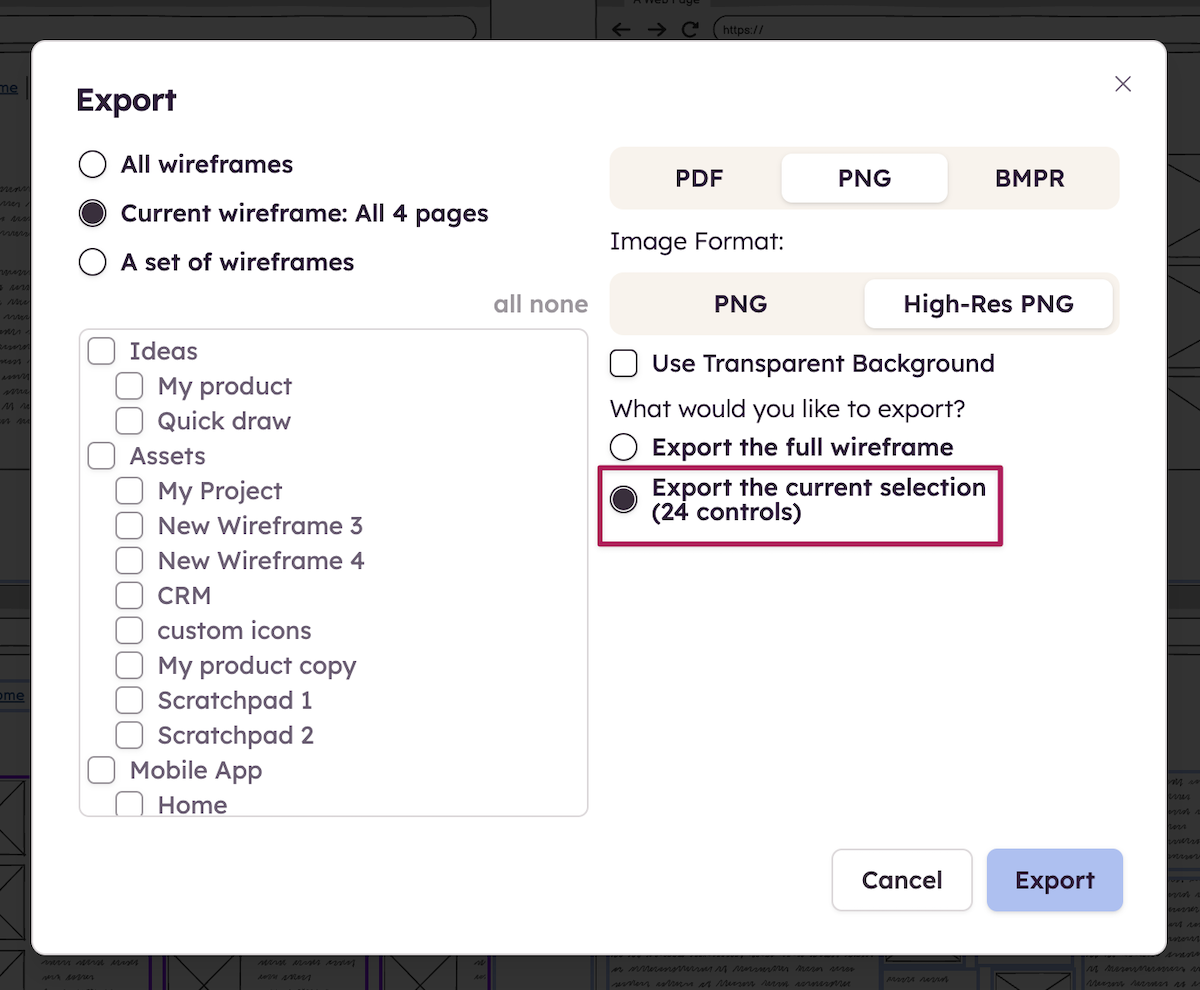The image size is (1200, 990).
Task: Switch export type to BMPR tab
Action: [1029, 179]
